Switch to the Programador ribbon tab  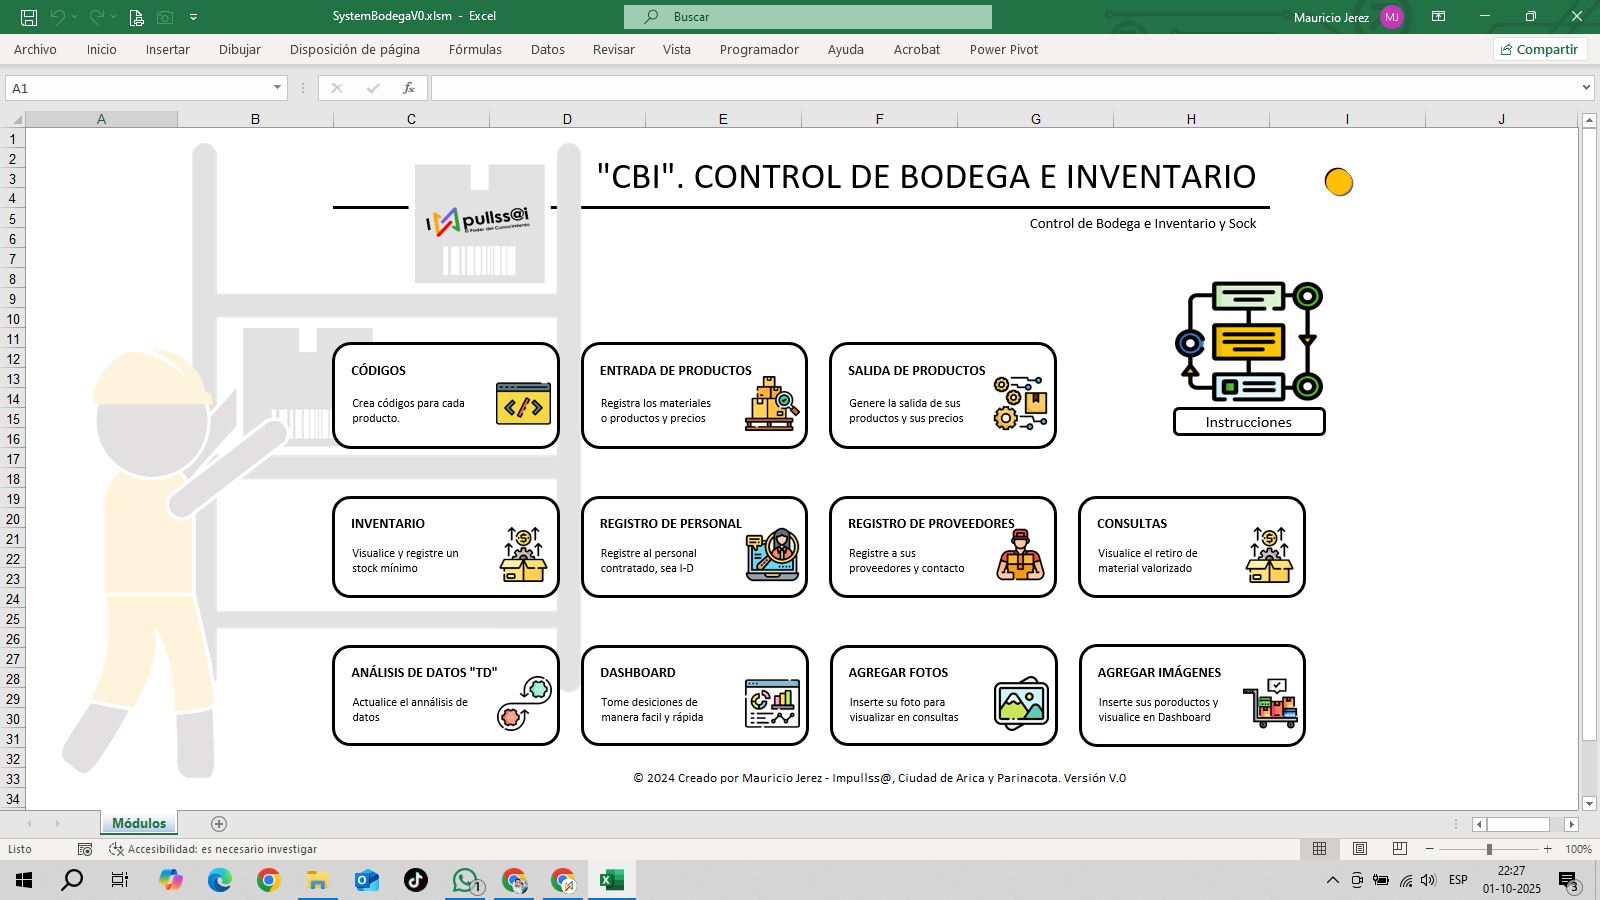point(758,49)
